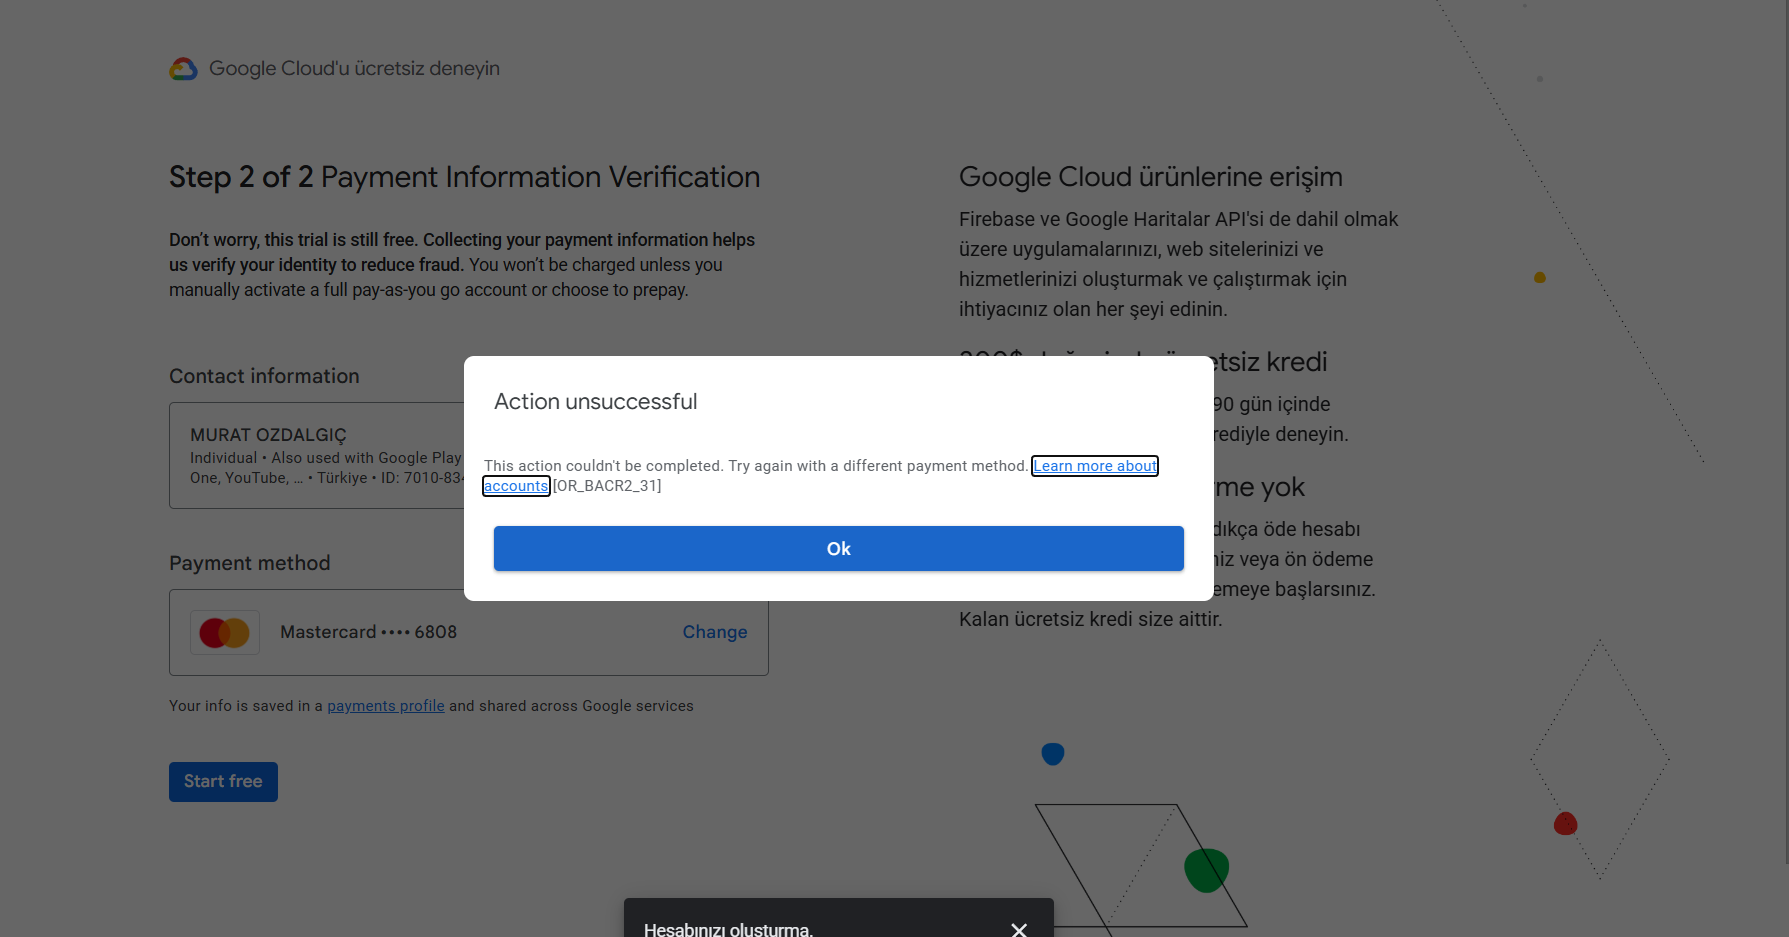Click the Mastercard logo icon
The image size is (1789, 937).
[225, 632]
